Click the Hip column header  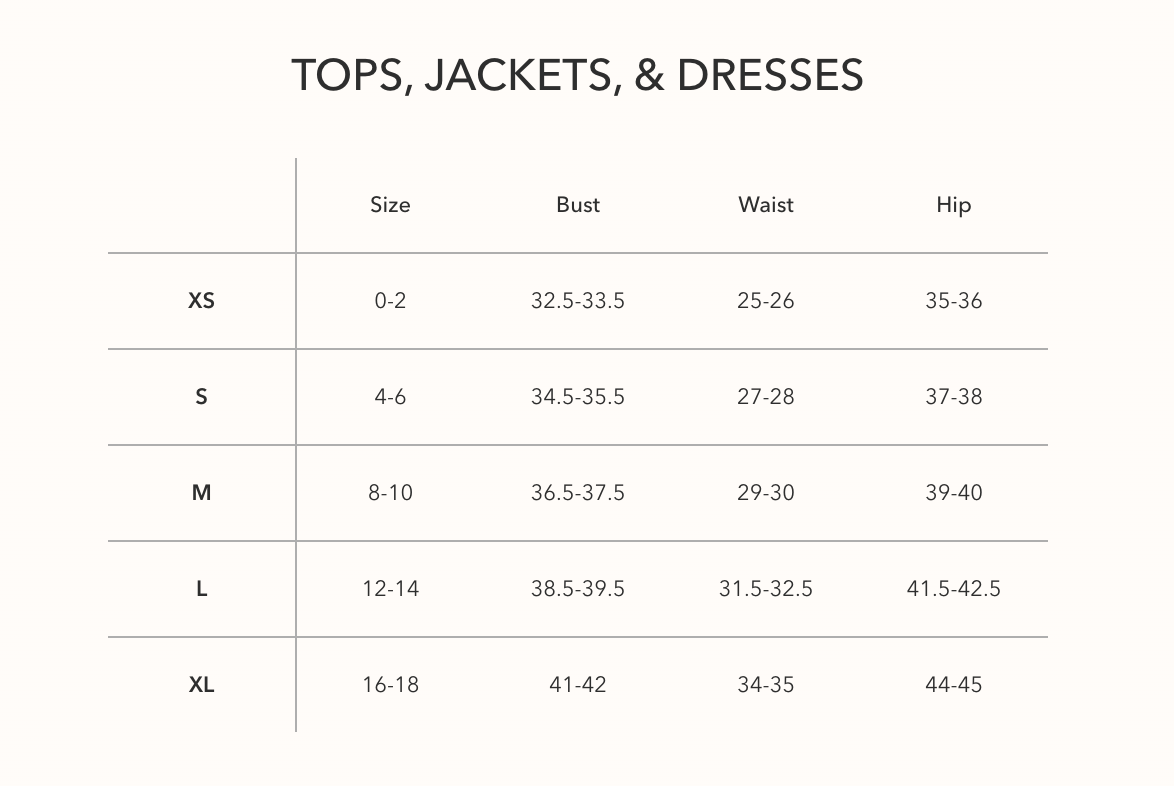click(x=954, y=205)
